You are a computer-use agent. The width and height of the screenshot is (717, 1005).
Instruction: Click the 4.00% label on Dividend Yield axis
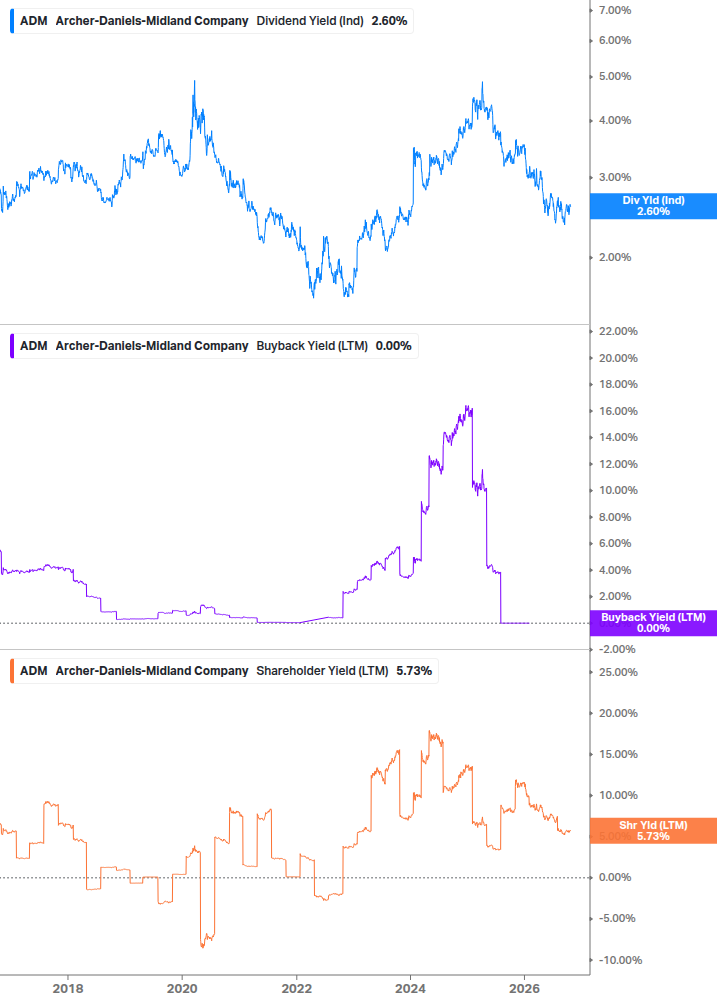(615, 120)
